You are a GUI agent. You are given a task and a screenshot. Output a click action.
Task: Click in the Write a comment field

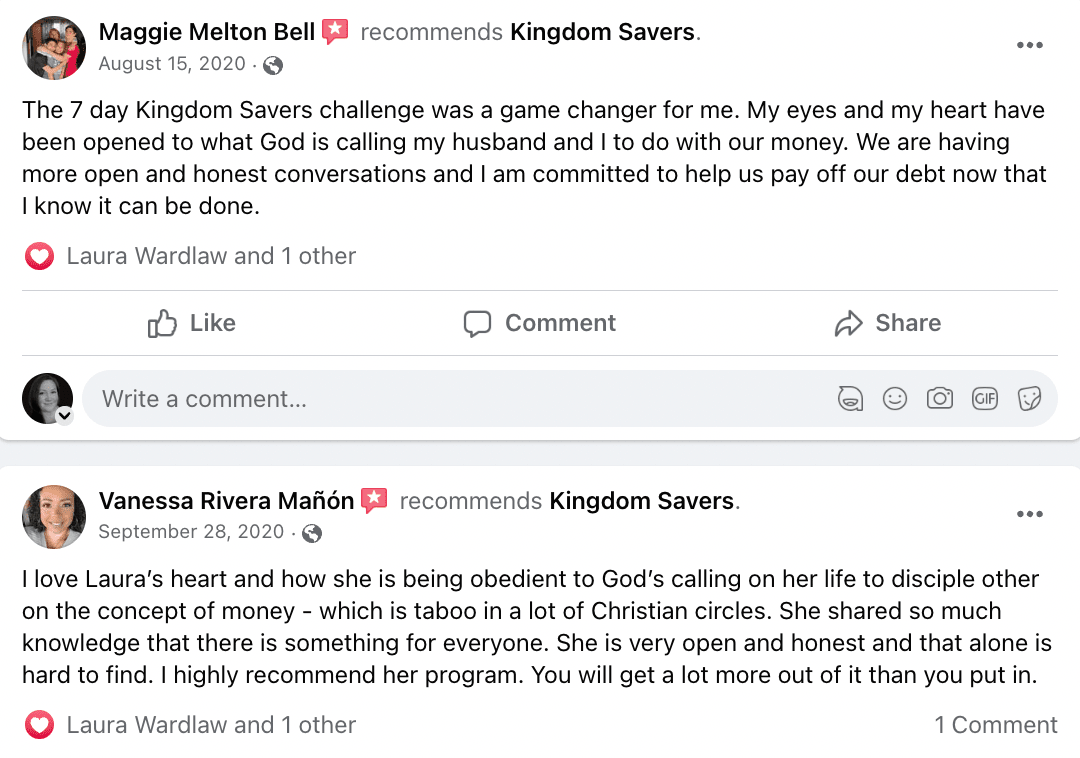[x=450, y=399]
